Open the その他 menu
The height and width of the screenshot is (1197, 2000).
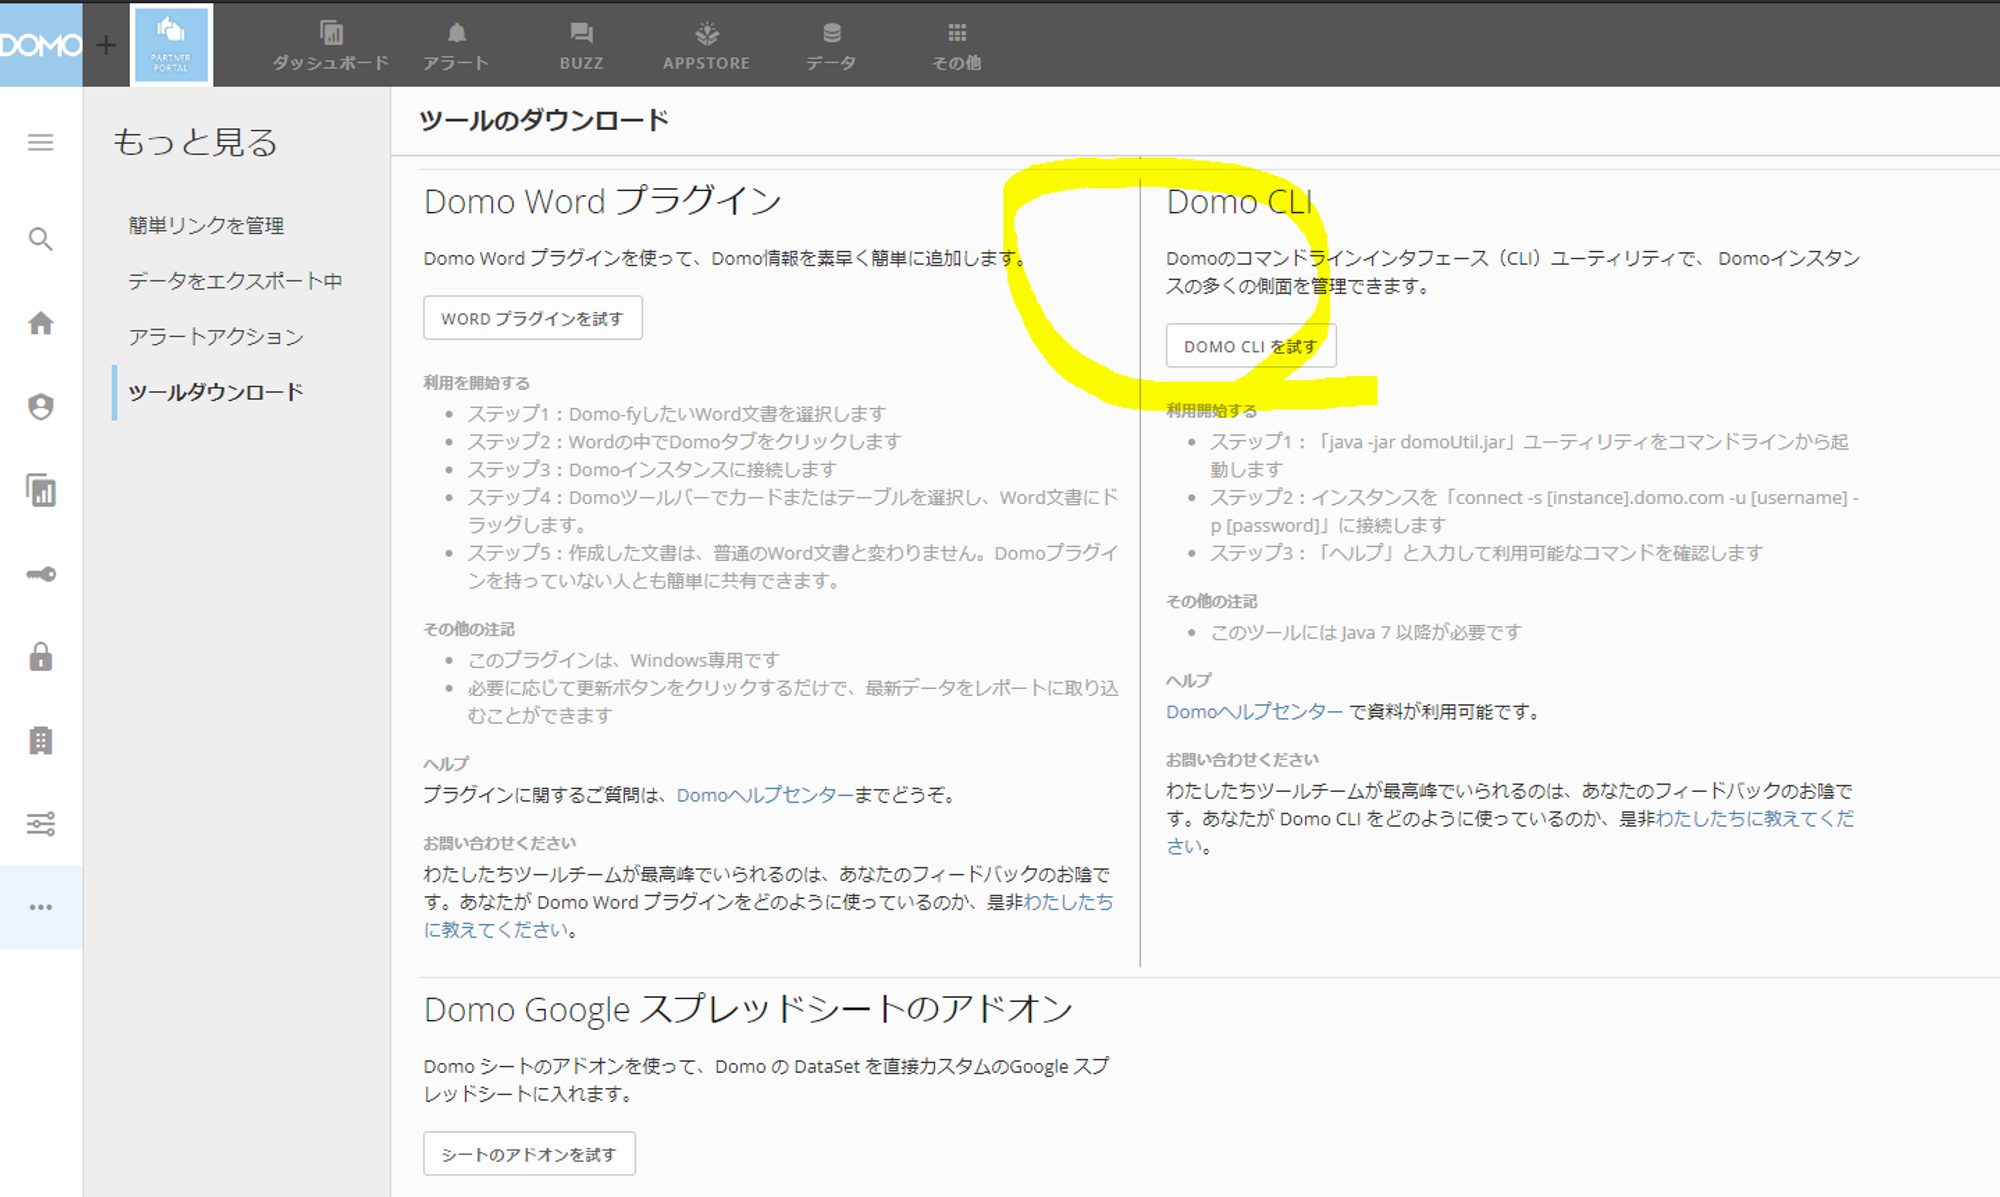click(957, 46)
